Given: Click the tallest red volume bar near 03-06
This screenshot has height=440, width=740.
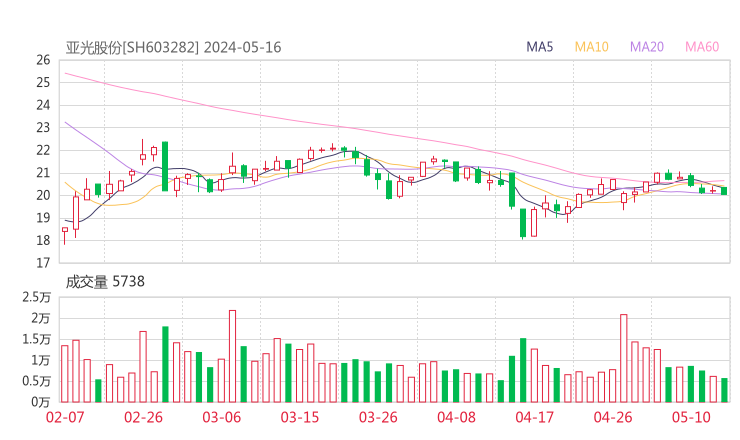Looking at the screenshot, I should coord(232,356).
